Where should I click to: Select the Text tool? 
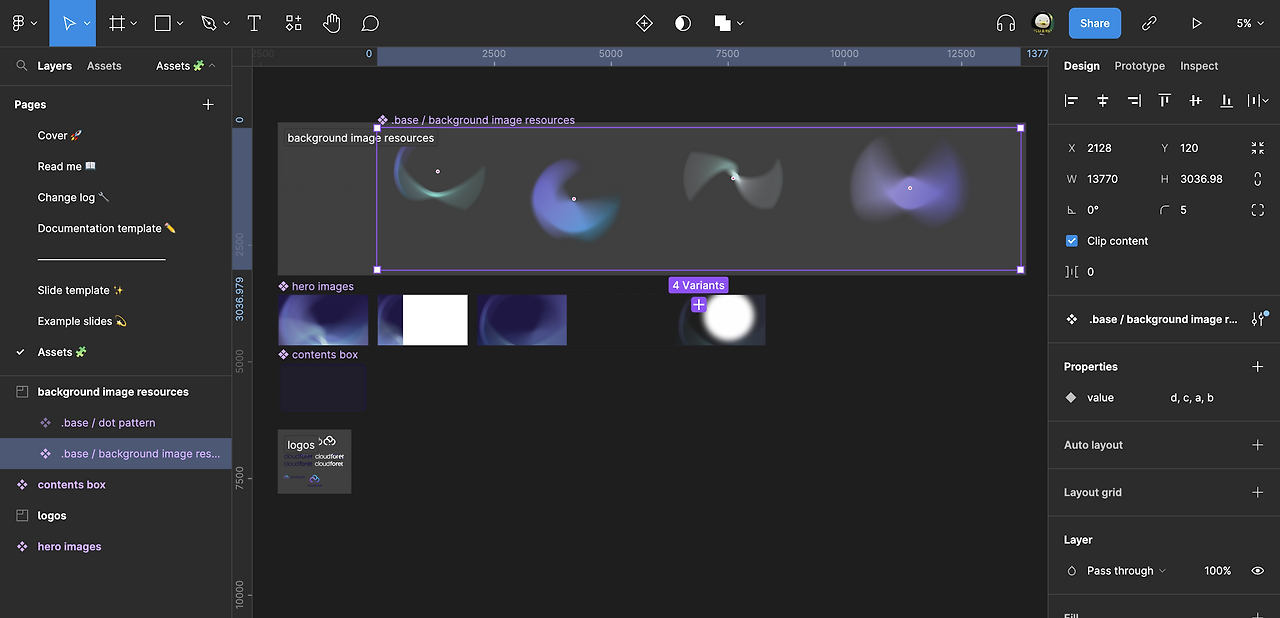pos(254,23)
